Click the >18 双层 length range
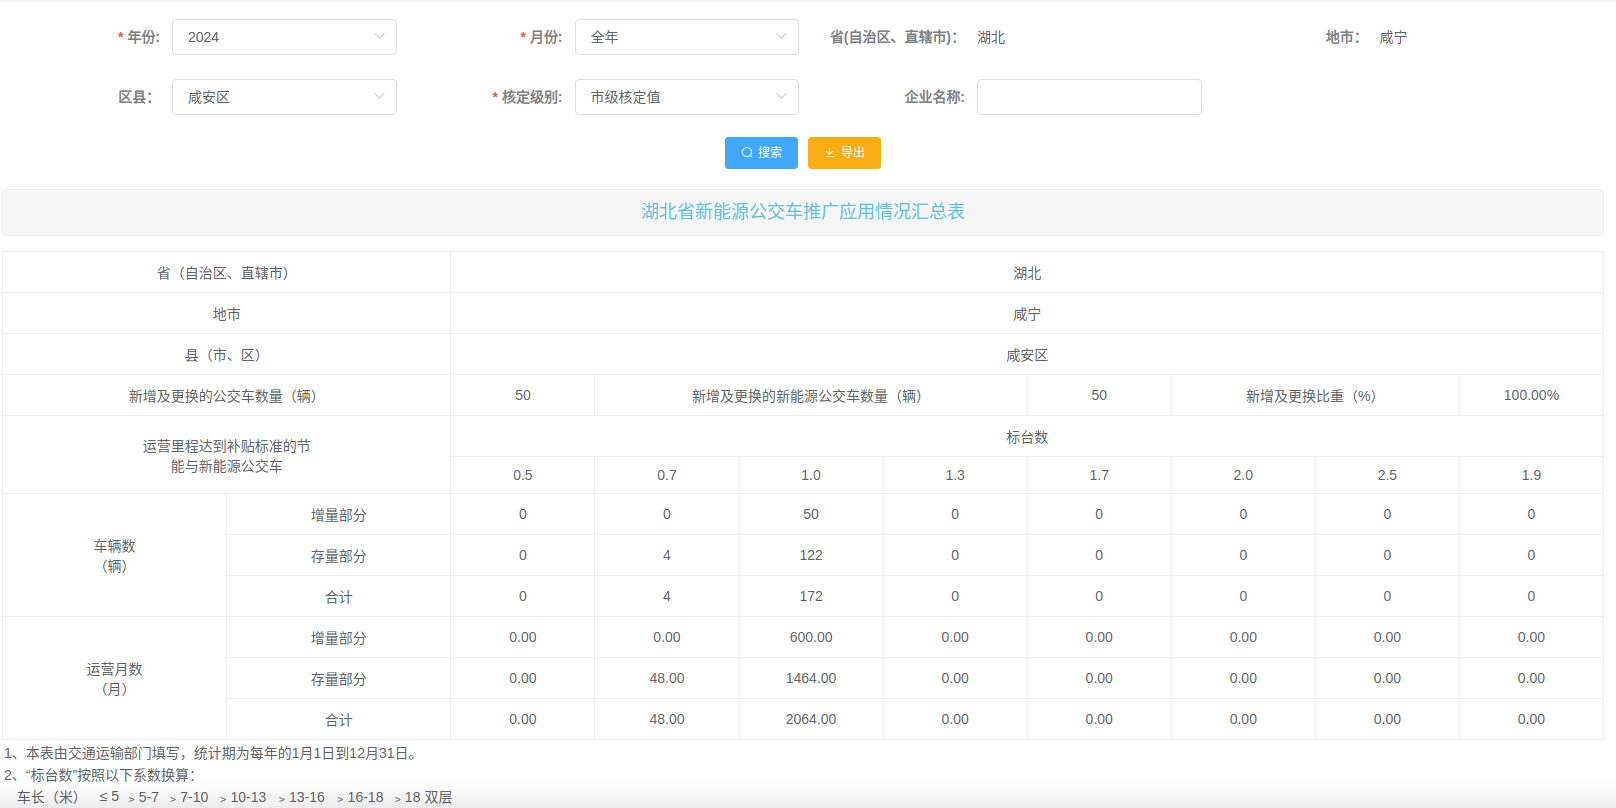The height and width of the screenshot is (808, 1616). click(424, 797)
